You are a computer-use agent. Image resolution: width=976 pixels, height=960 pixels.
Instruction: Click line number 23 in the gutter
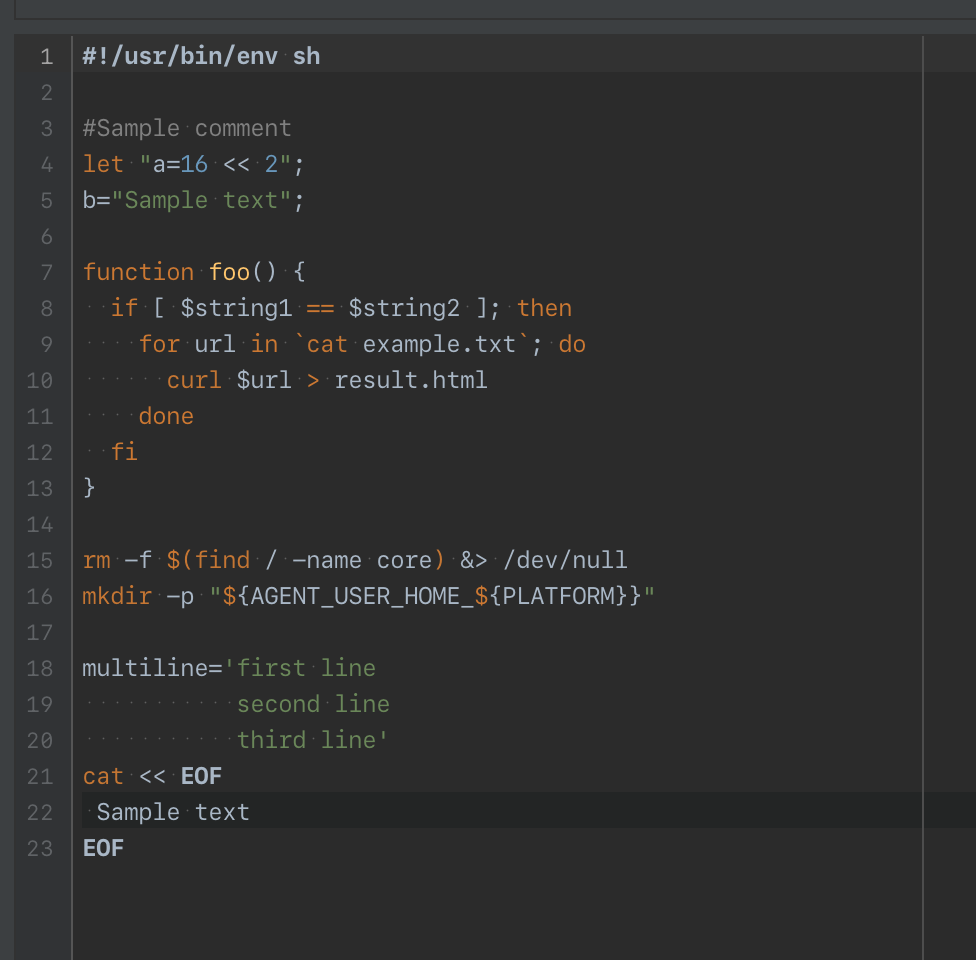pyautogui.click(x=40, y=849)
